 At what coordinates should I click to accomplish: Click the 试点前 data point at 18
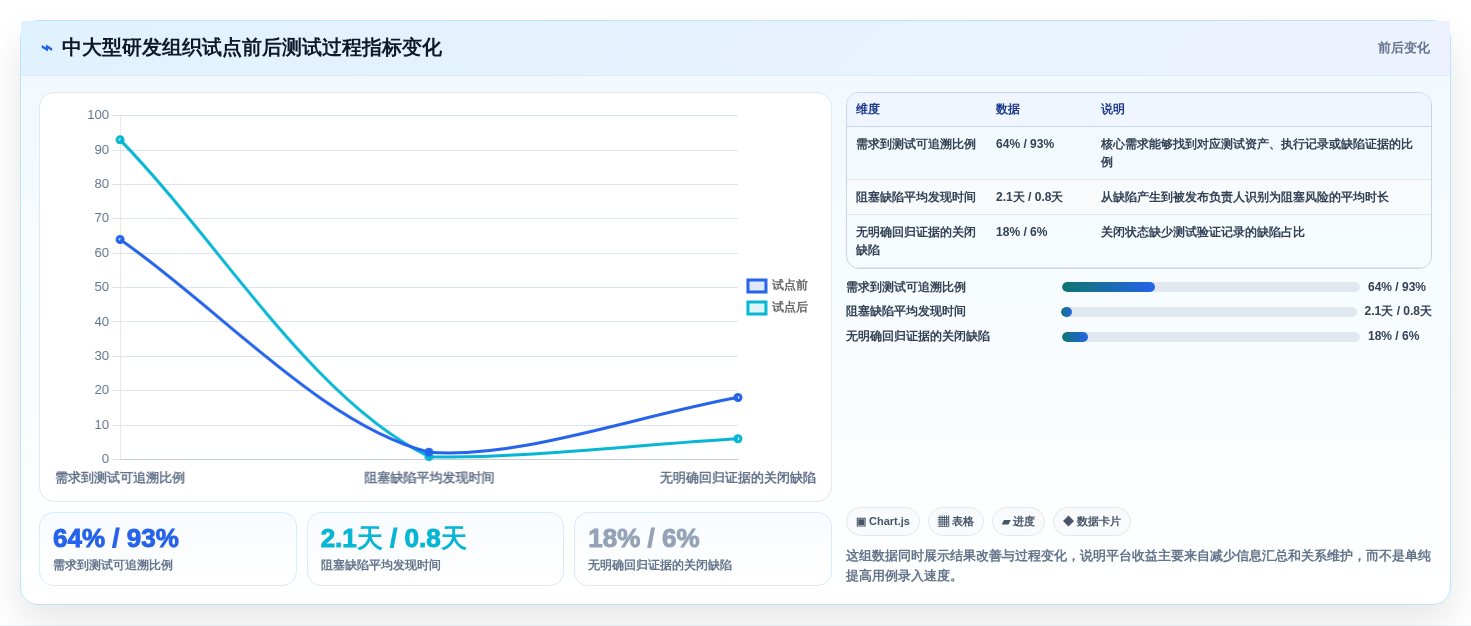738,397
